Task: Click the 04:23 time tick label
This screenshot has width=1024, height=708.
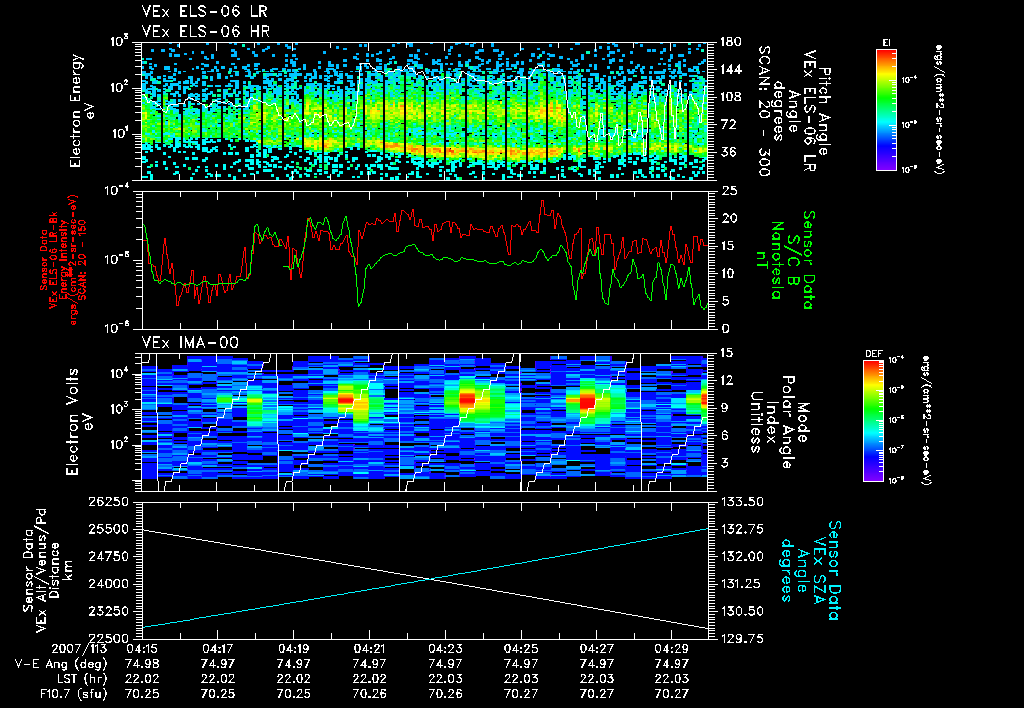Action: tap(445, 650)
